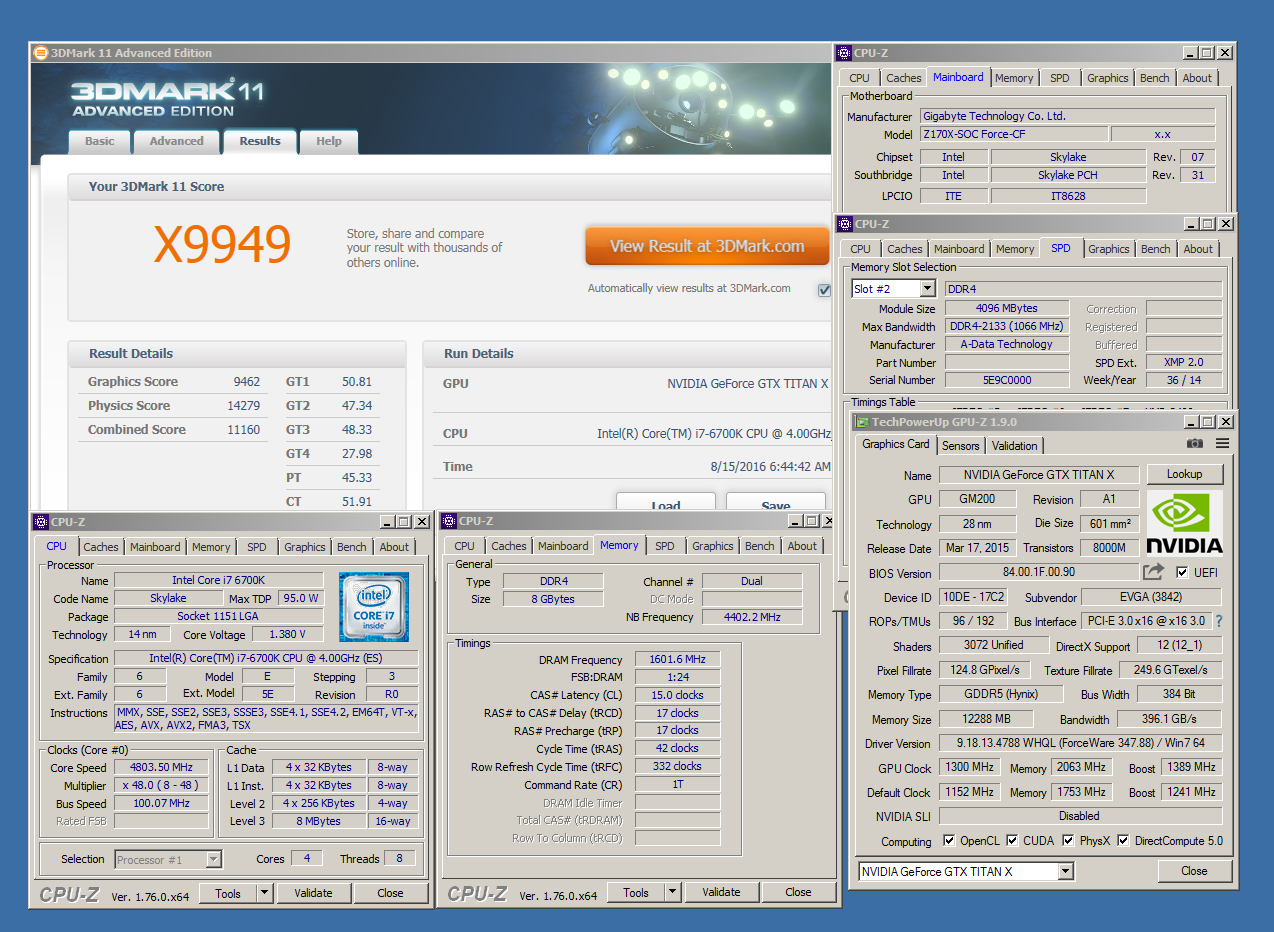The height and width of the screenshot is (932, 1274).
Task: Toggle the UEFI checkbox in GPU-Z
Action: click(1182, 573)
